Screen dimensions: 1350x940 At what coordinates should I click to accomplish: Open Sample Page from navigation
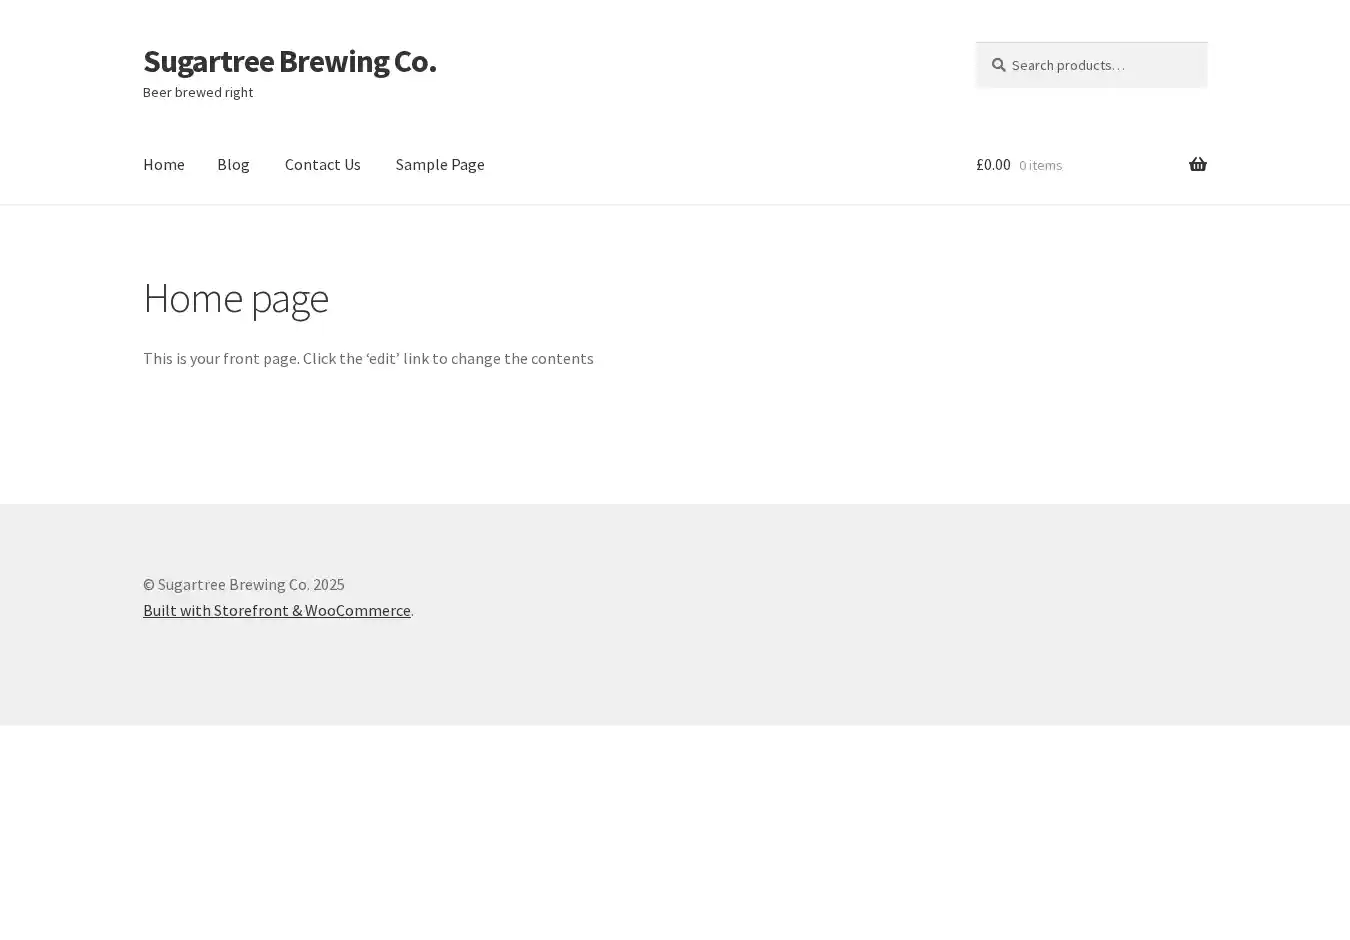(440, 164)
